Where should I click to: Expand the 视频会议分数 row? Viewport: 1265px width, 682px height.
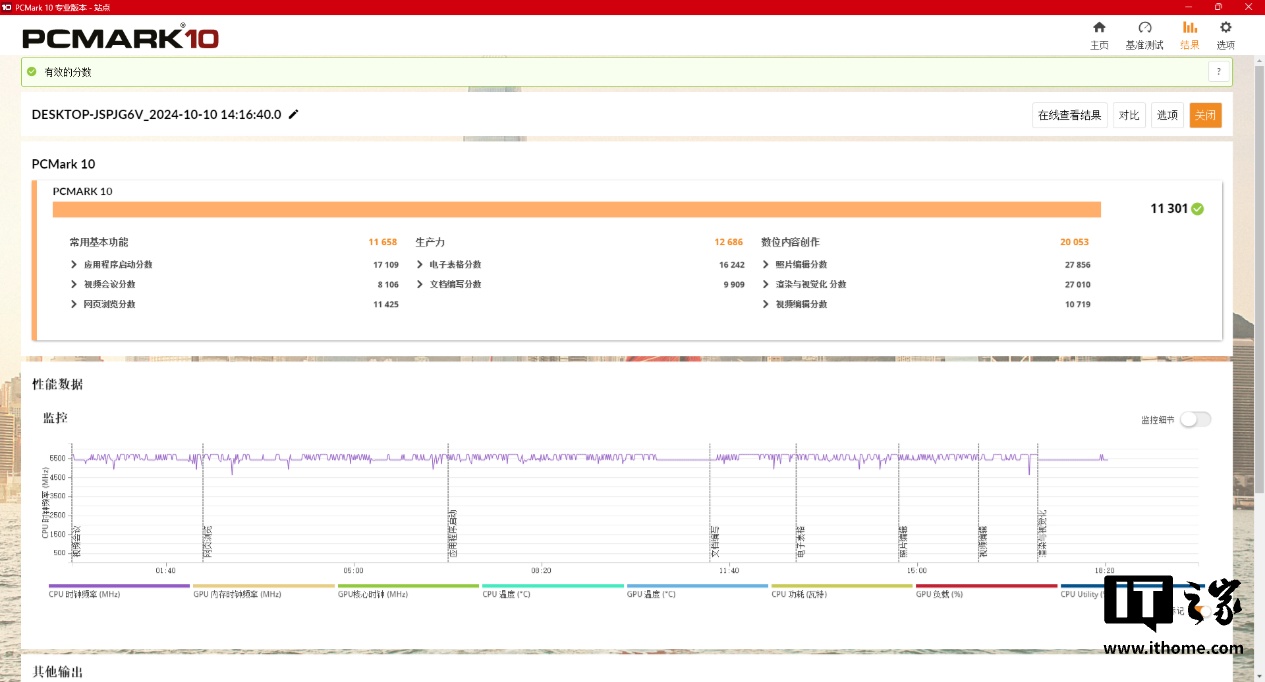(x=74, y=285)
